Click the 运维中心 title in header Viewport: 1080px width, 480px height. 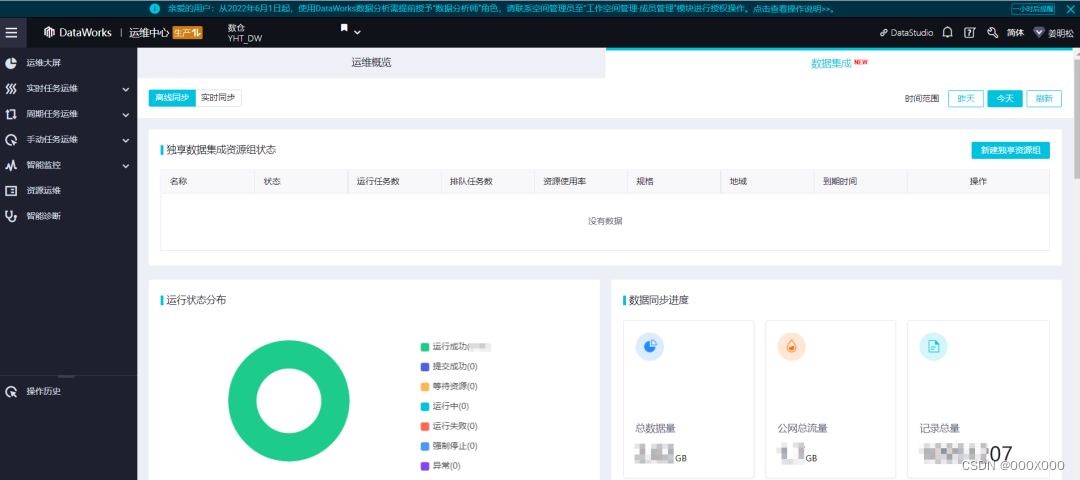[x=149, y=32]
